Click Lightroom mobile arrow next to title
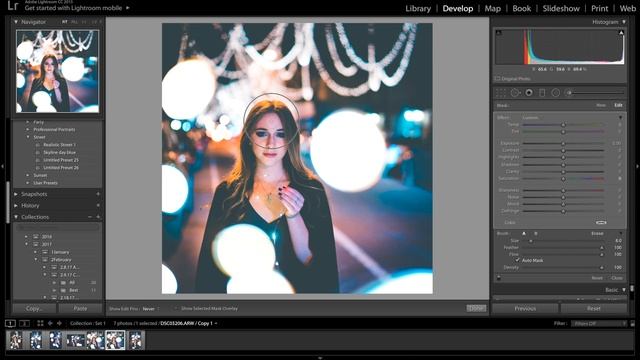Screen dimensions: 640x360 128,8
